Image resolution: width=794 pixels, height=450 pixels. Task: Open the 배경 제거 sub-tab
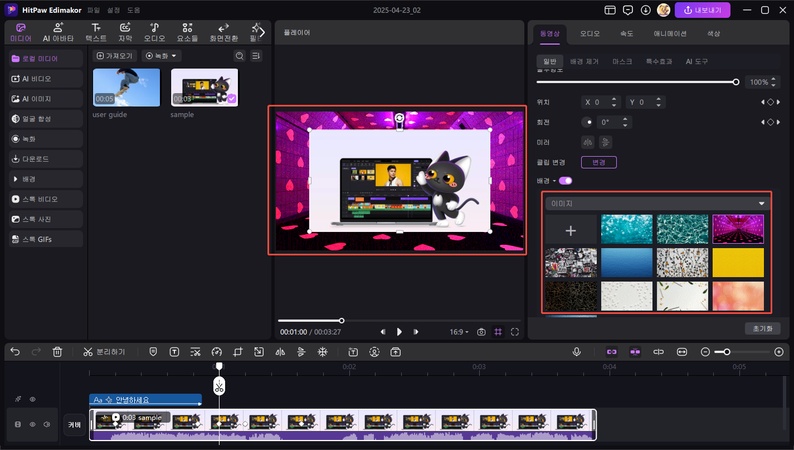pyautogui.click(x=584, y=61)
